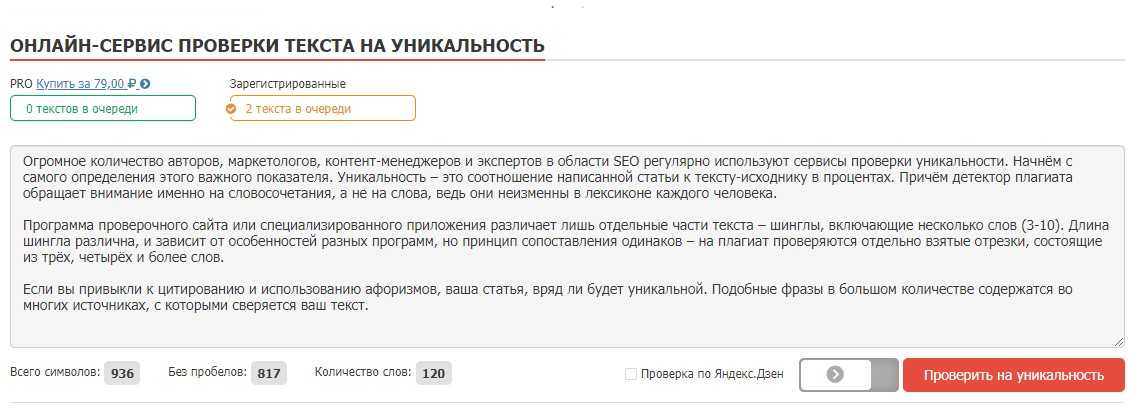This screenshot has width=1130, height=410.
Task: Click the 120 word count badge
Action: coord(433,374)
